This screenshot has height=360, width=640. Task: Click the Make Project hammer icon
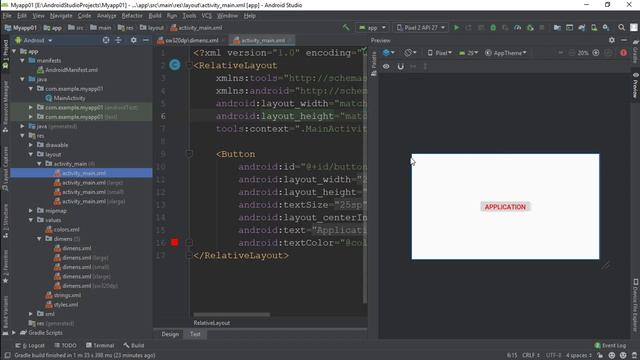[346, 28]
